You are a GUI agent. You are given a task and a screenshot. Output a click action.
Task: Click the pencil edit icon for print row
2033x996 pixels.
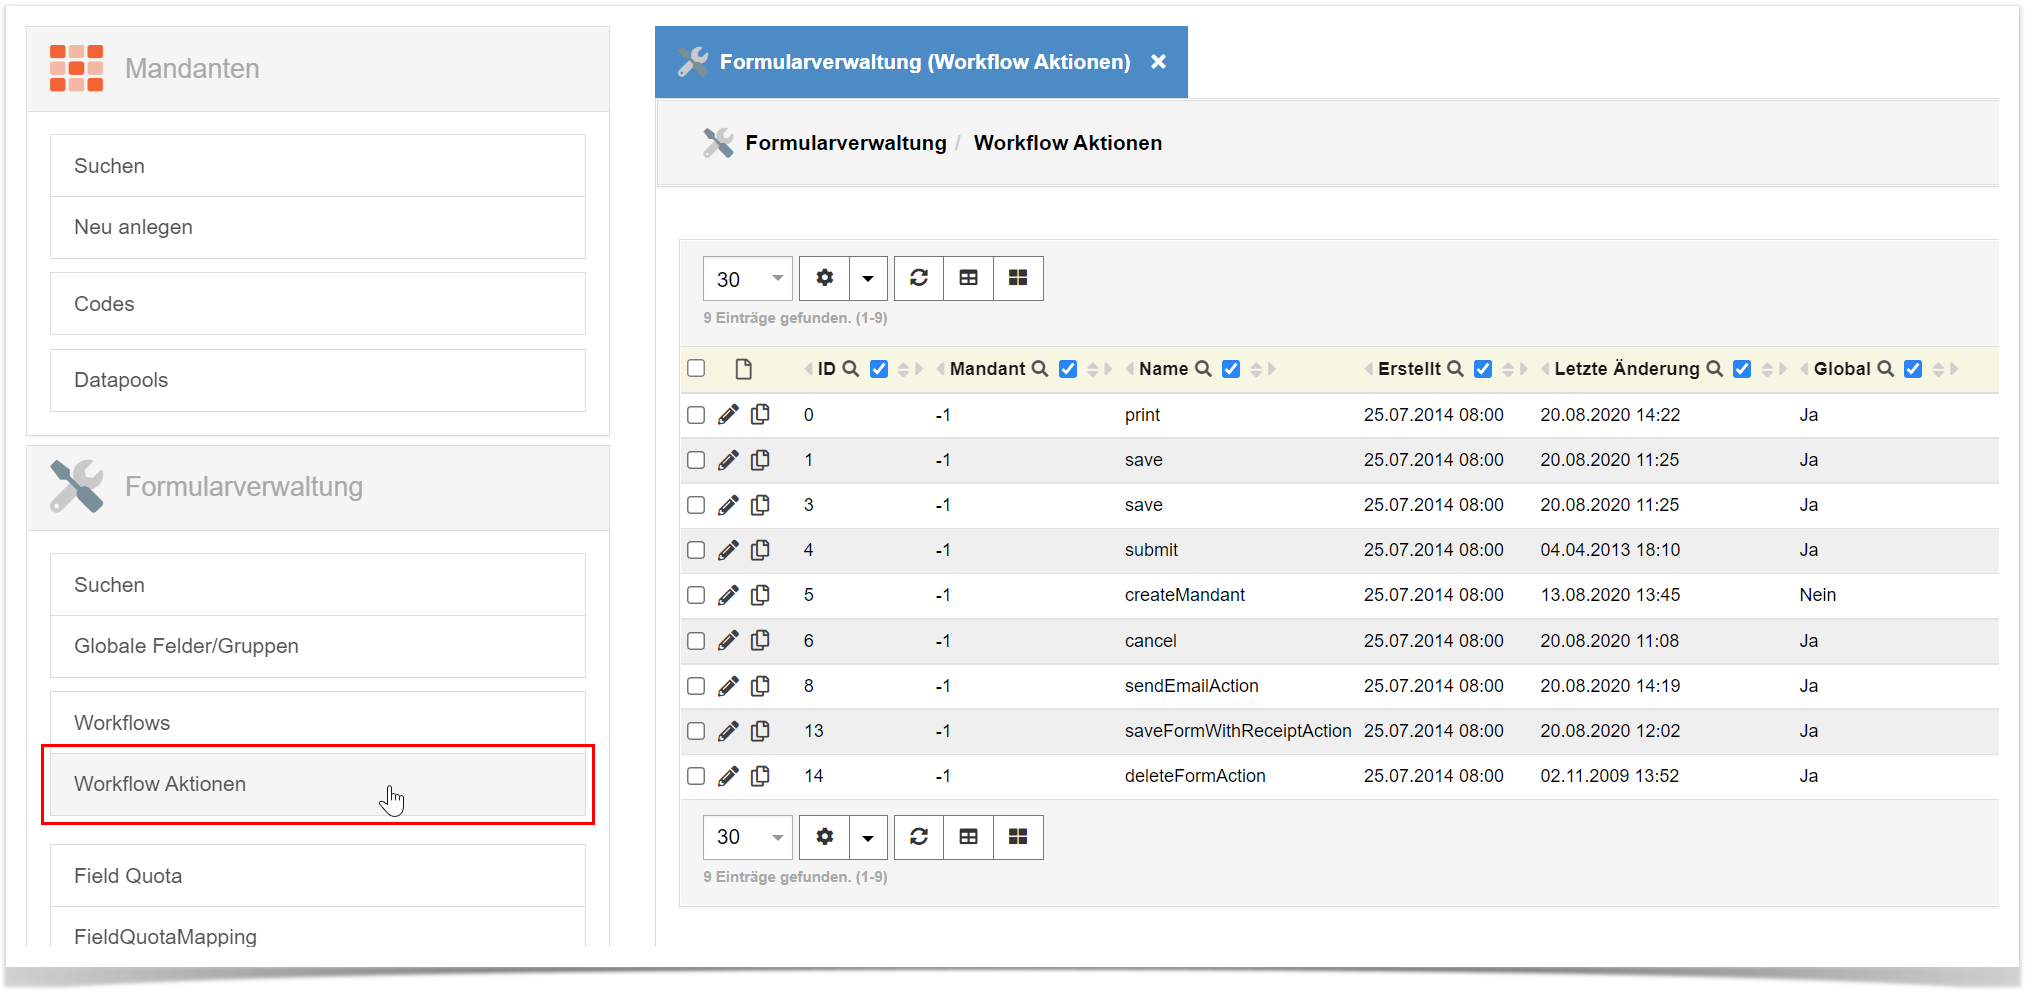coord(728,415)
